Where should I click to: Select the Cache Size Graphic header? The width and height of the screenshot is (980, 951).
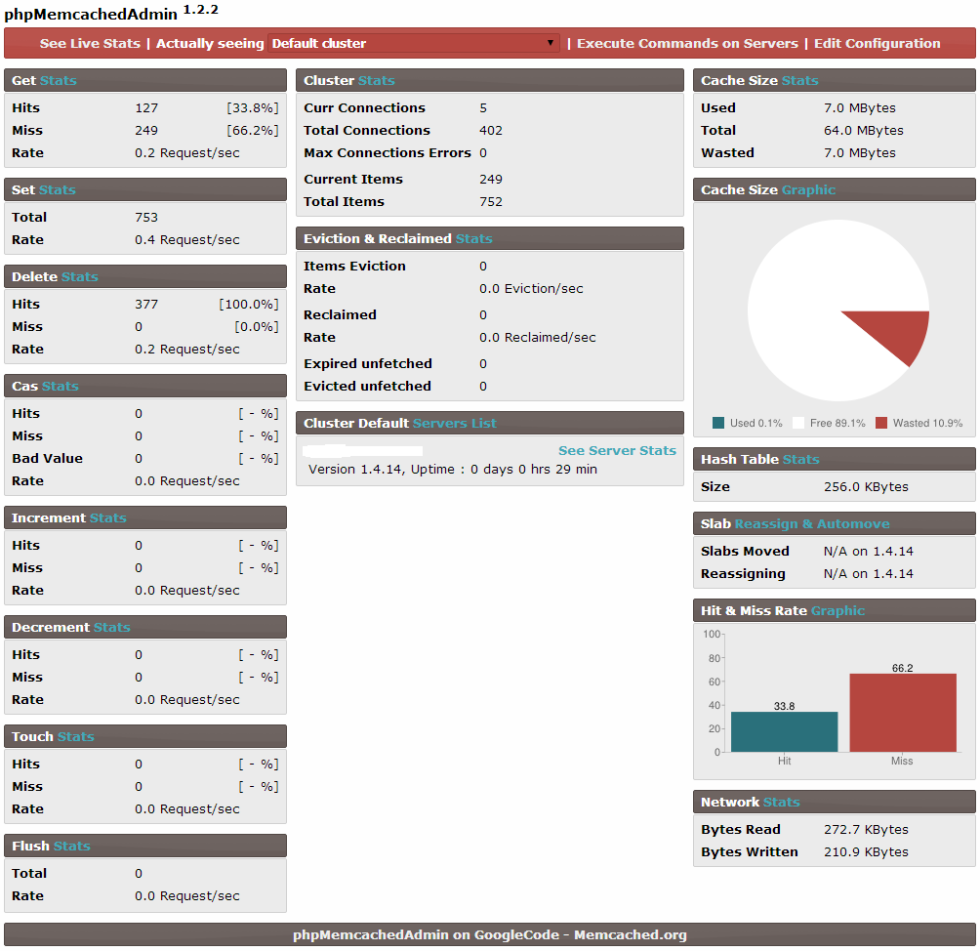point(833,190)
